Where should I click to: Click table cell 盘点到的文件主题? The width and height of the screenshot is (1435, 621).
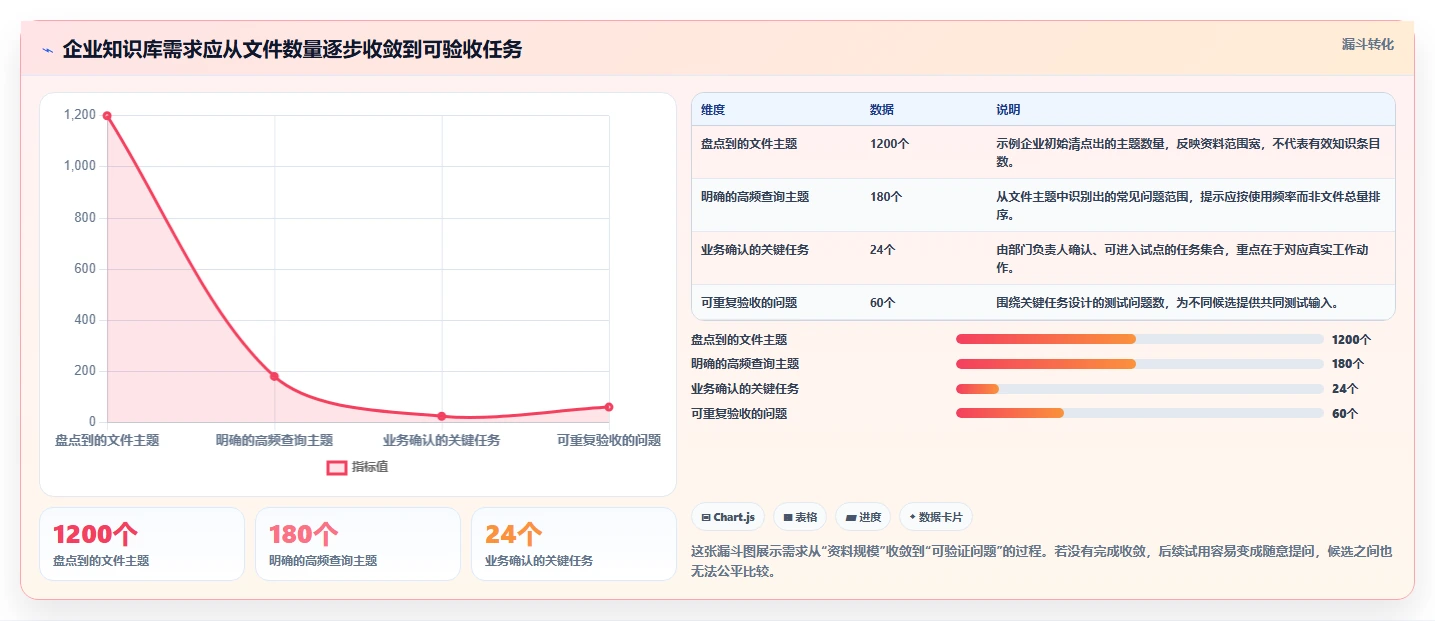tap(749, 144)
